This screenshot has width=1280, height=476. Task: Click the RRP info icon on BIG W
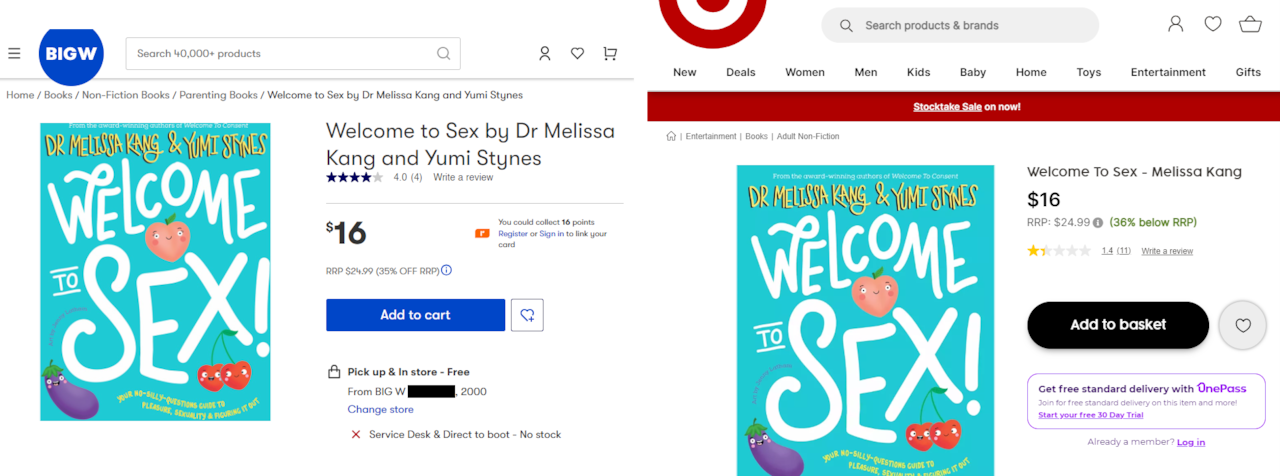pos(447,270)
